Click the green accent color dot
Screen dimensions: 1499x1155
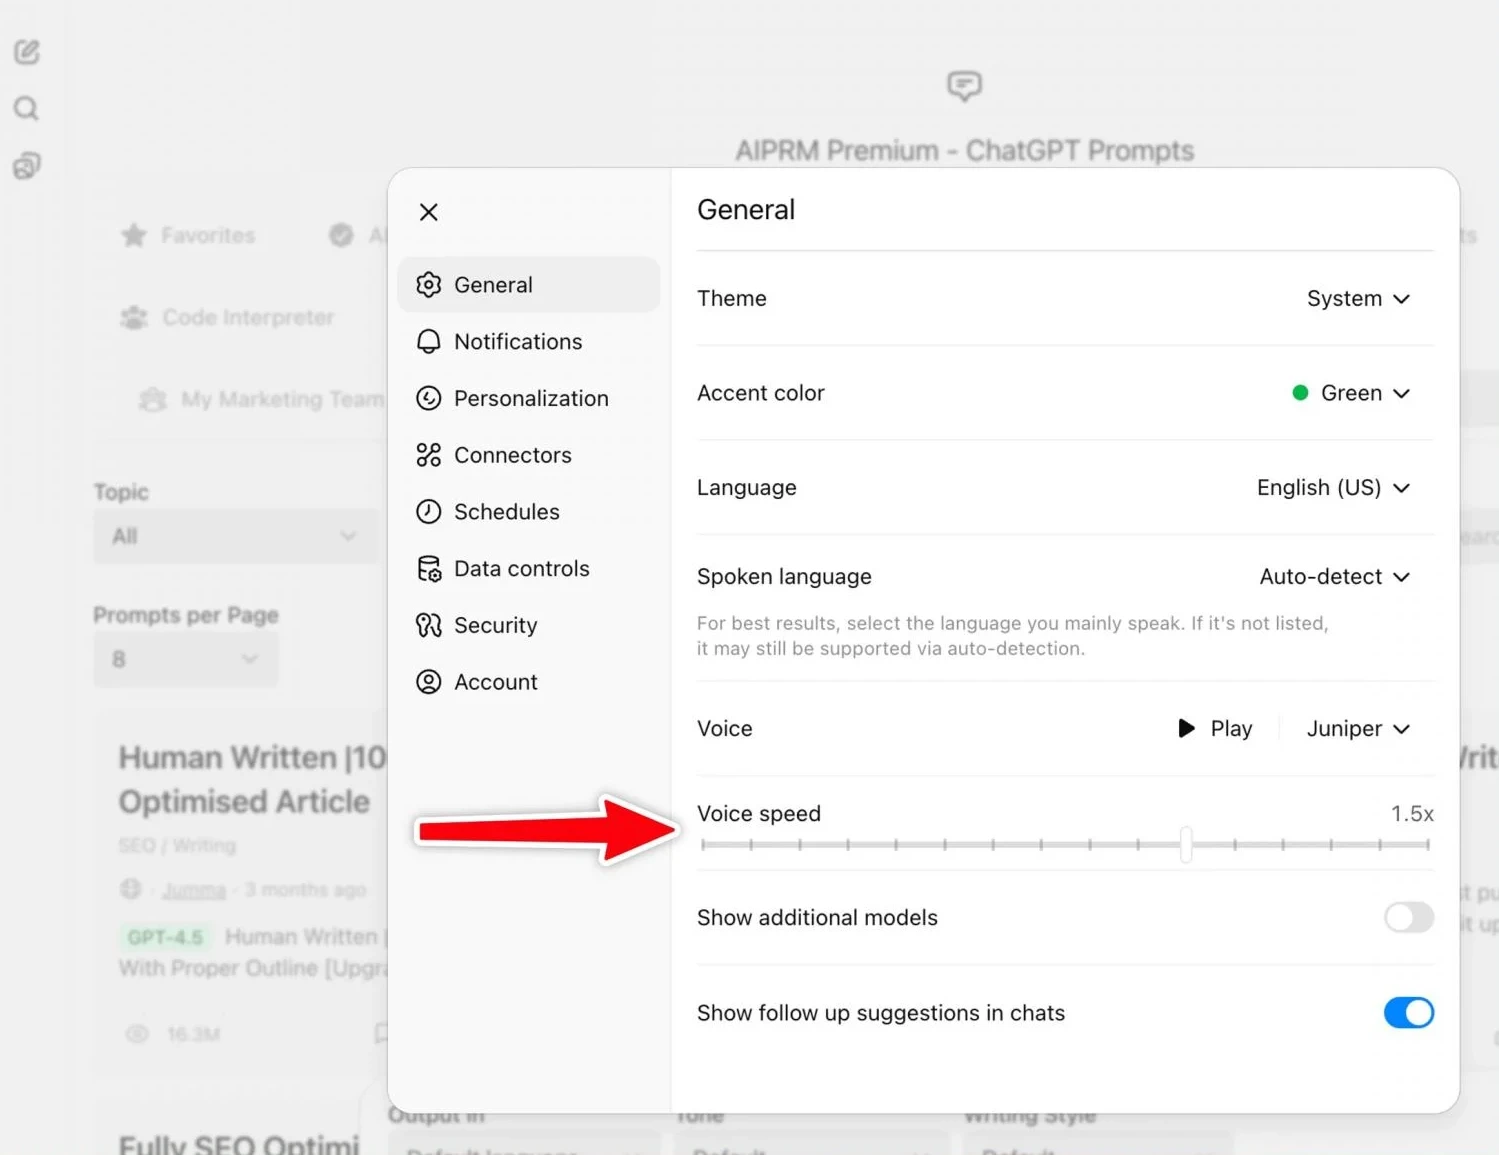click(1300, 393)
